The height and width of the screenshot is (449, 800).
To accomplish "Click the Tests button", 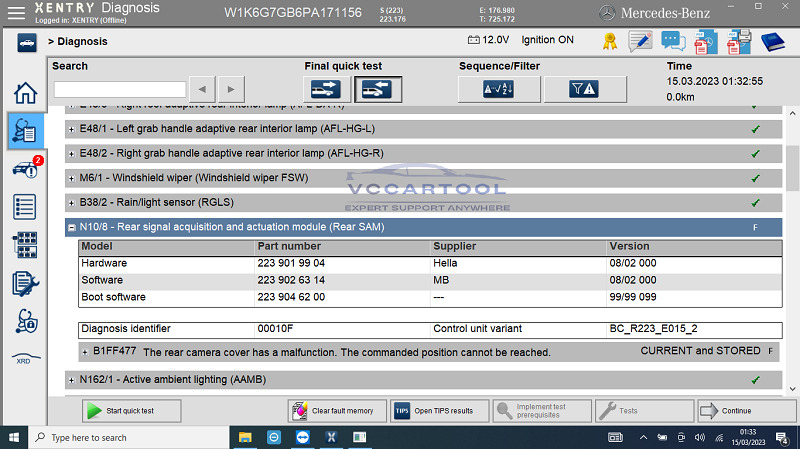I will (x=644, y=411).
